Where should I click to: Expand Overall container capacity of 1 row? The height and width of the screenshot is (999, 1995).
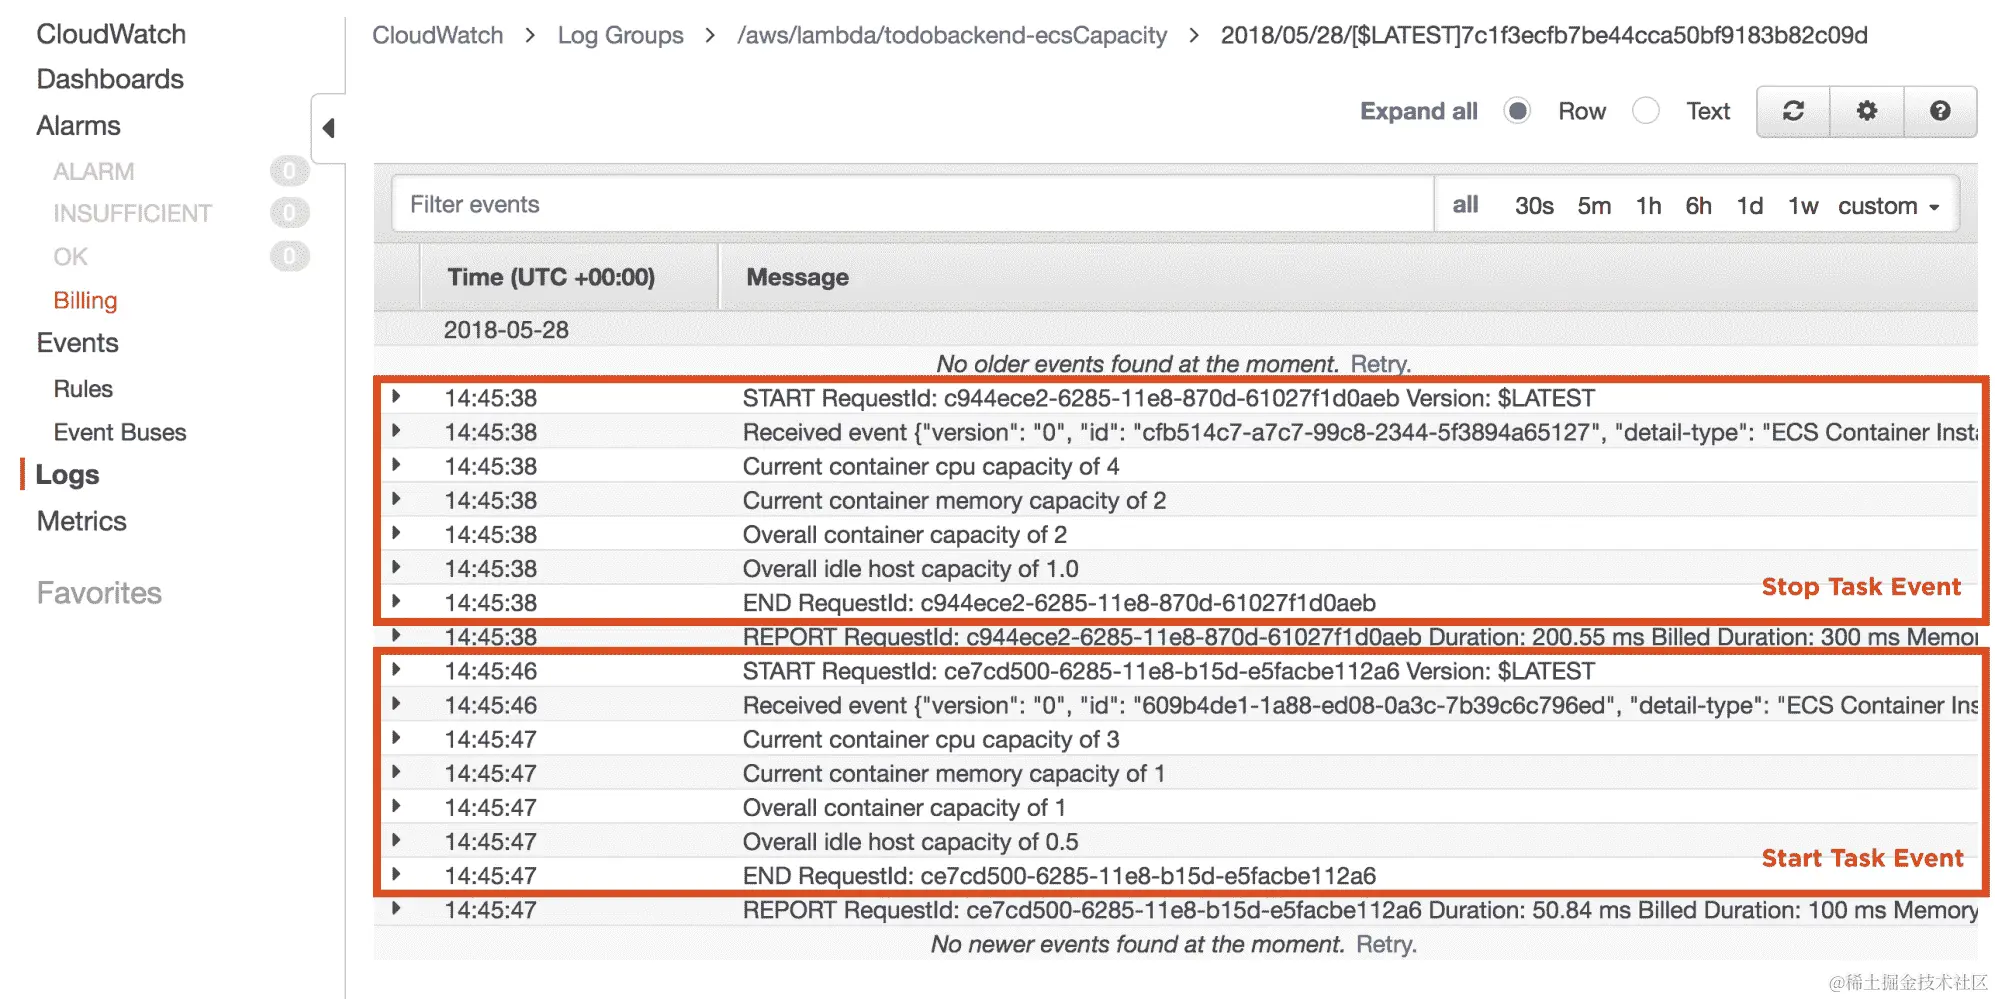click(x=396, y=806)
